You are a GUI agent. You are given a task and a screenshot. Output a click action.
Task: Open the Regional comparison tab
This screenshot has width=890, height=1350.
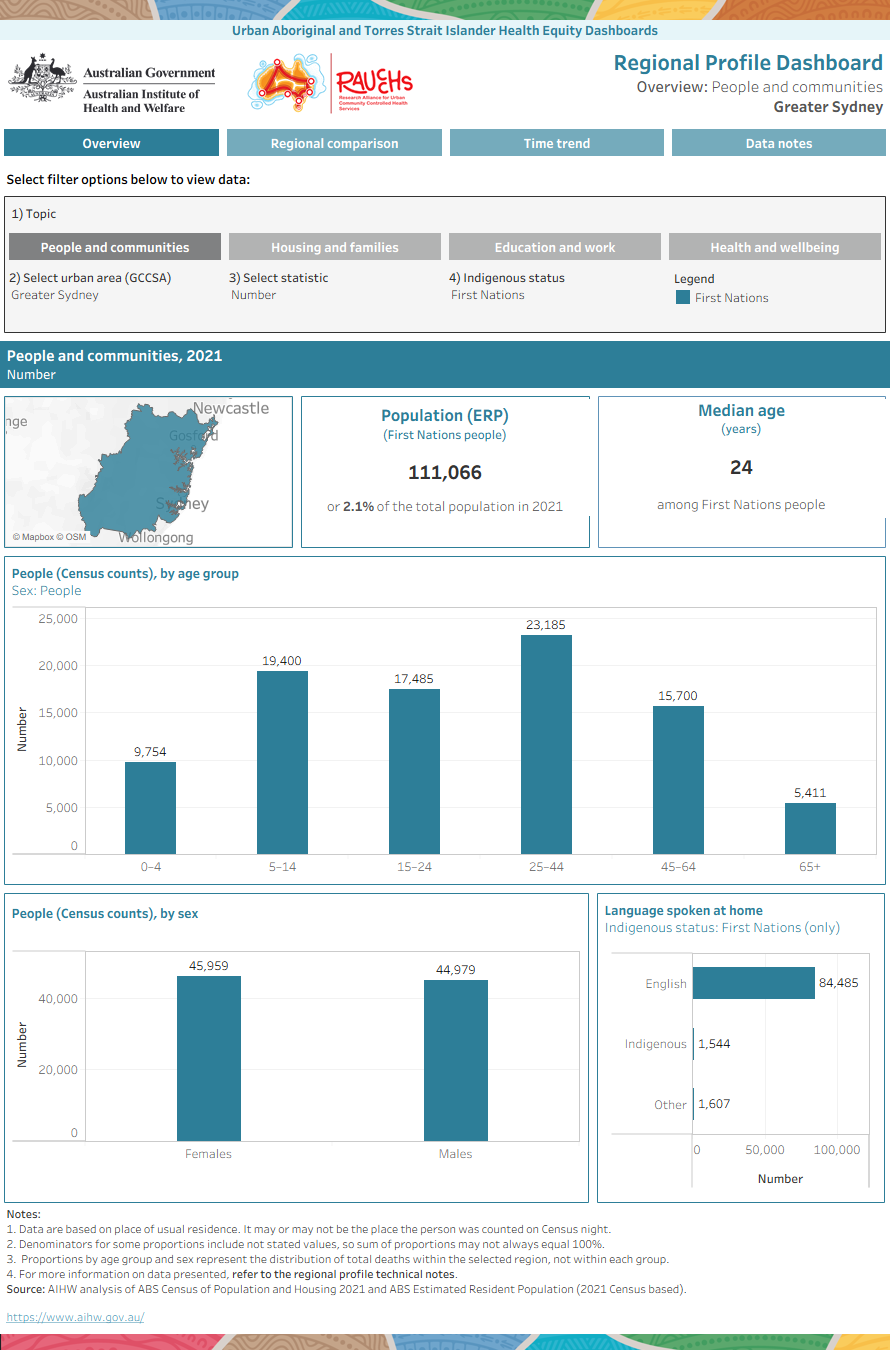pyautogui.click(x=334, y=143)
